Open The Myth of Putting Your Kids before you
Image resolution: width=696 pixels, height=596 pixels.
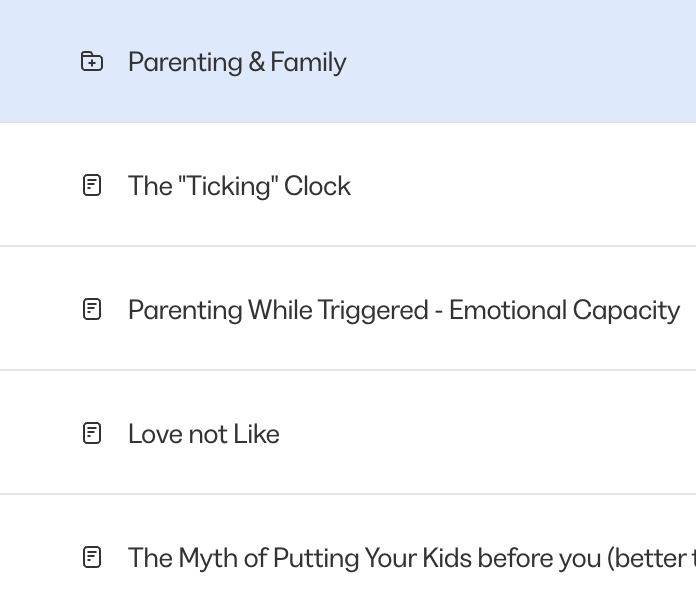(412, 558)
